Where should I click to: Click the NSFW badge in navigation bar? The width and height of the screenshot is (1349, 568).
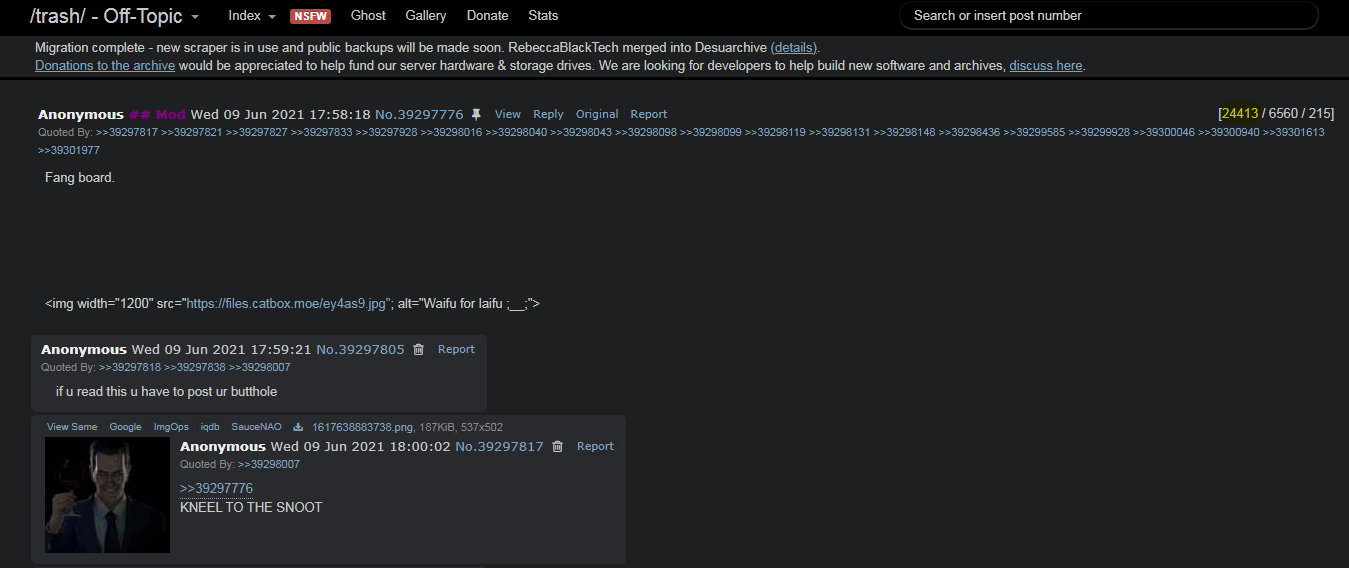310,16
